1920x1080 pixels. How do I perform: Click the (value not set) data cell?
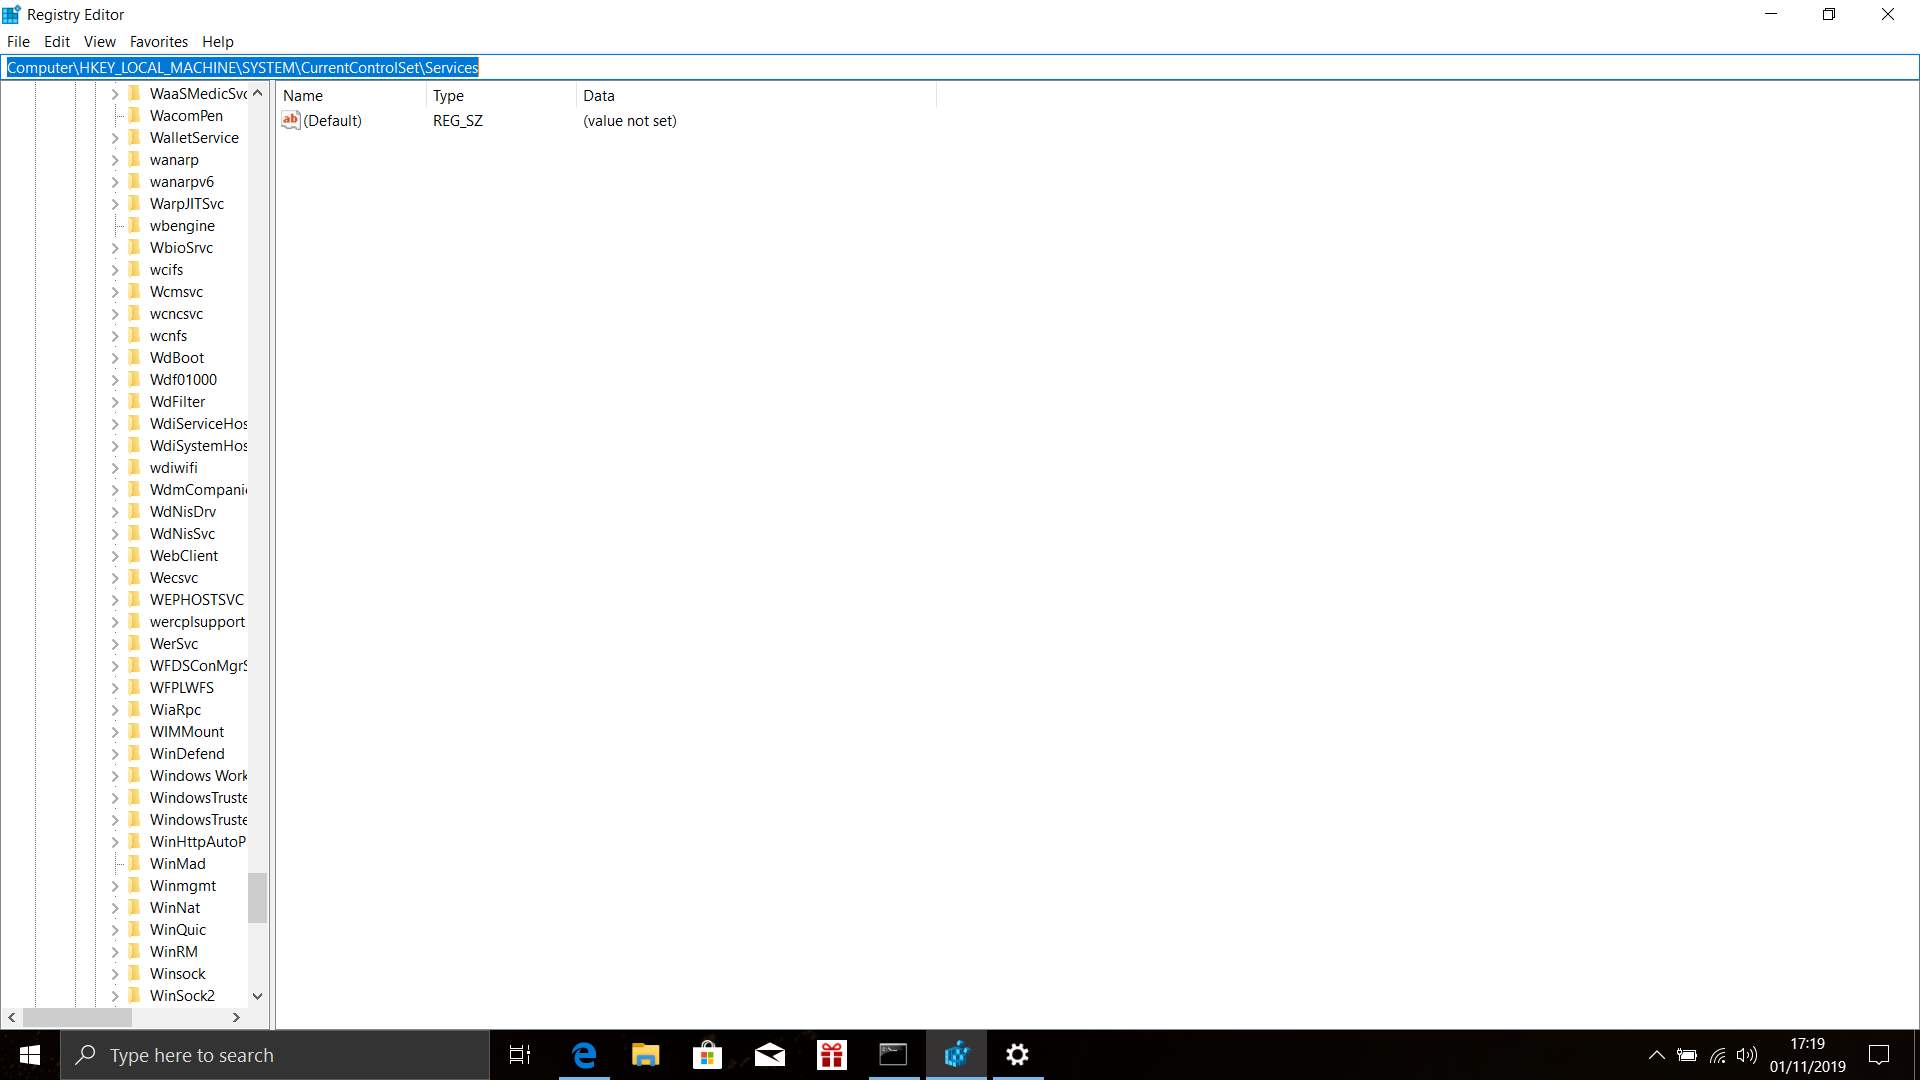point(630,121)
